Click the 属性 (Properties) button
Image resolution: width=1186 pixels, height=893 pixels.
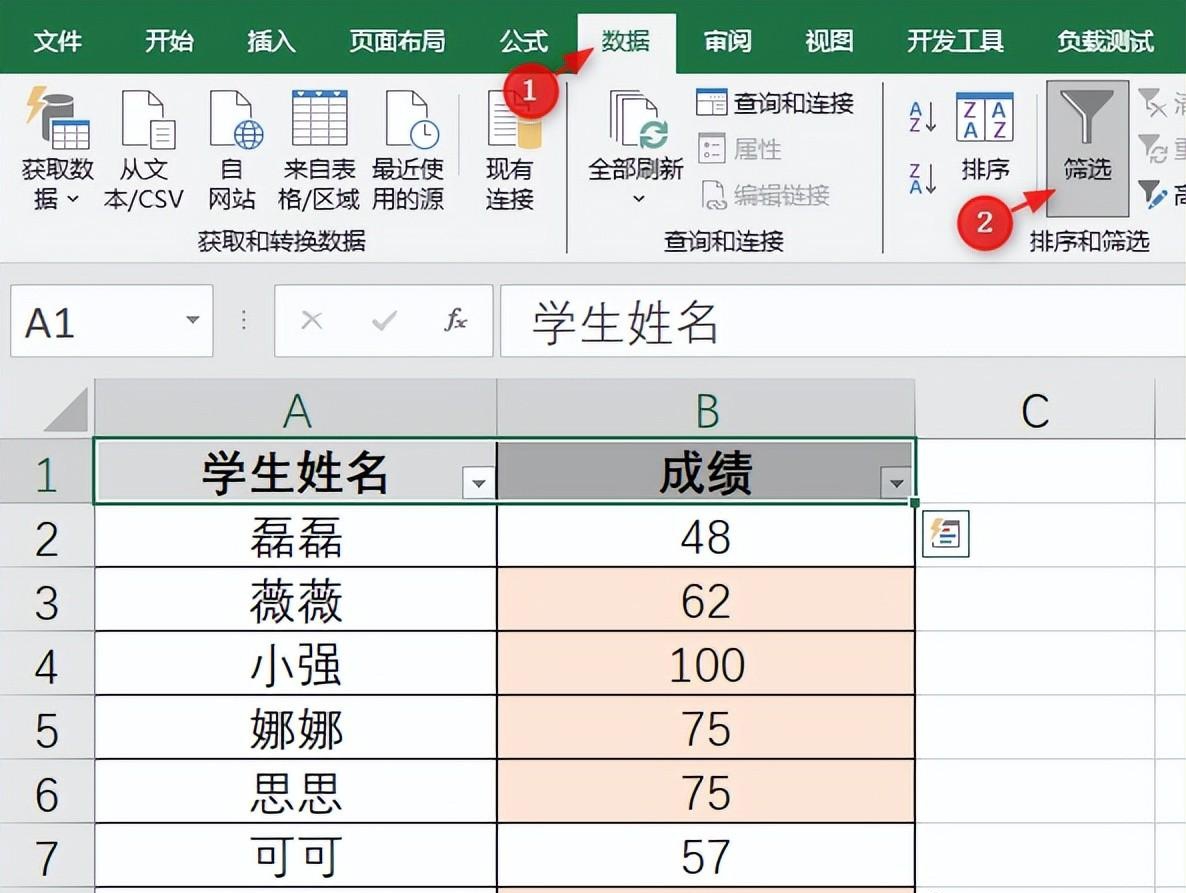click(740, 149)
